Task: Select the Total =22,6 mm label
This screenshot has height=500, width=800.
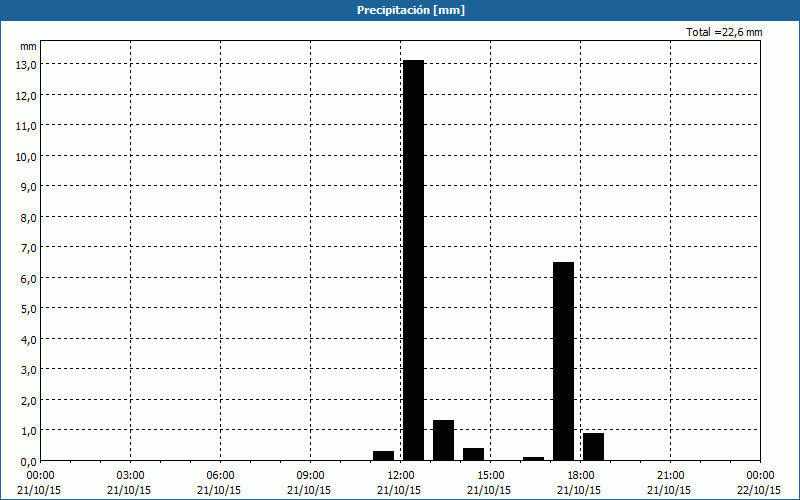Action: (724, 32)
